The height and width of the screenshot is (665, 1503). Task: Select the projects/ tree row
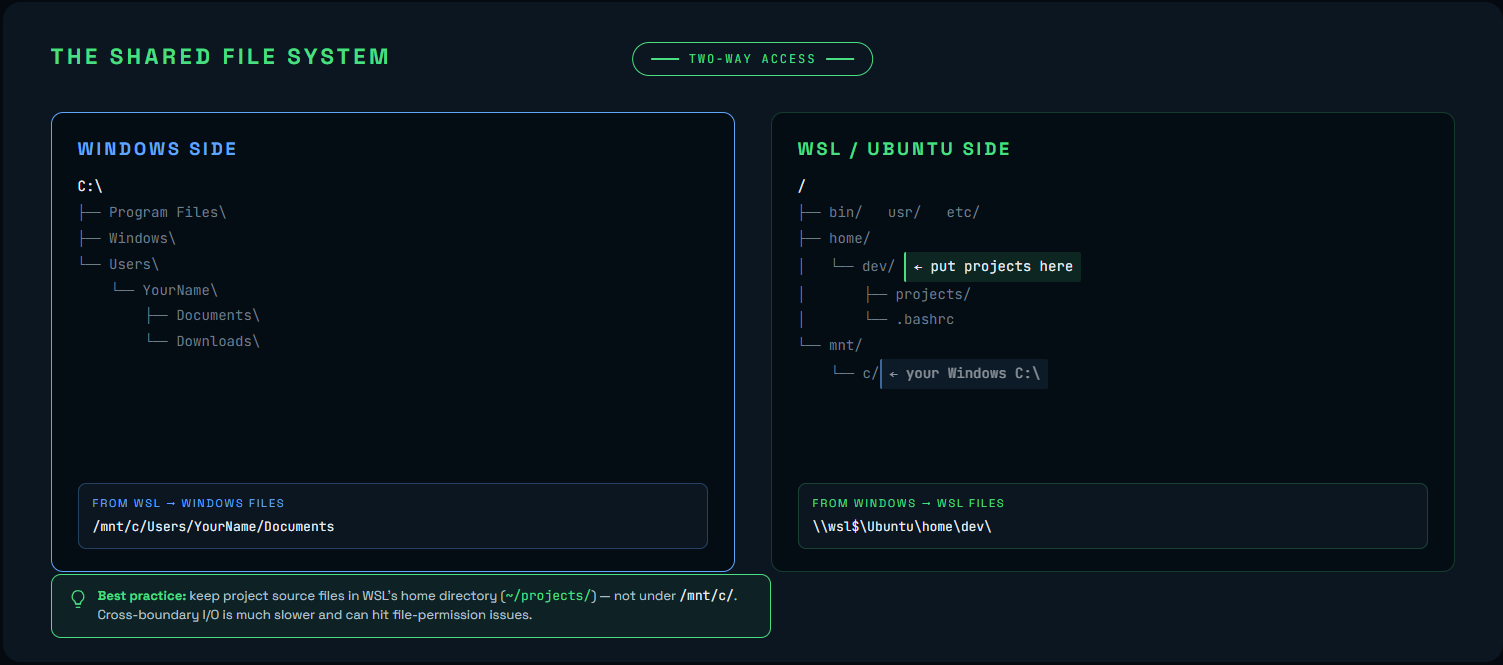[918, 294]
